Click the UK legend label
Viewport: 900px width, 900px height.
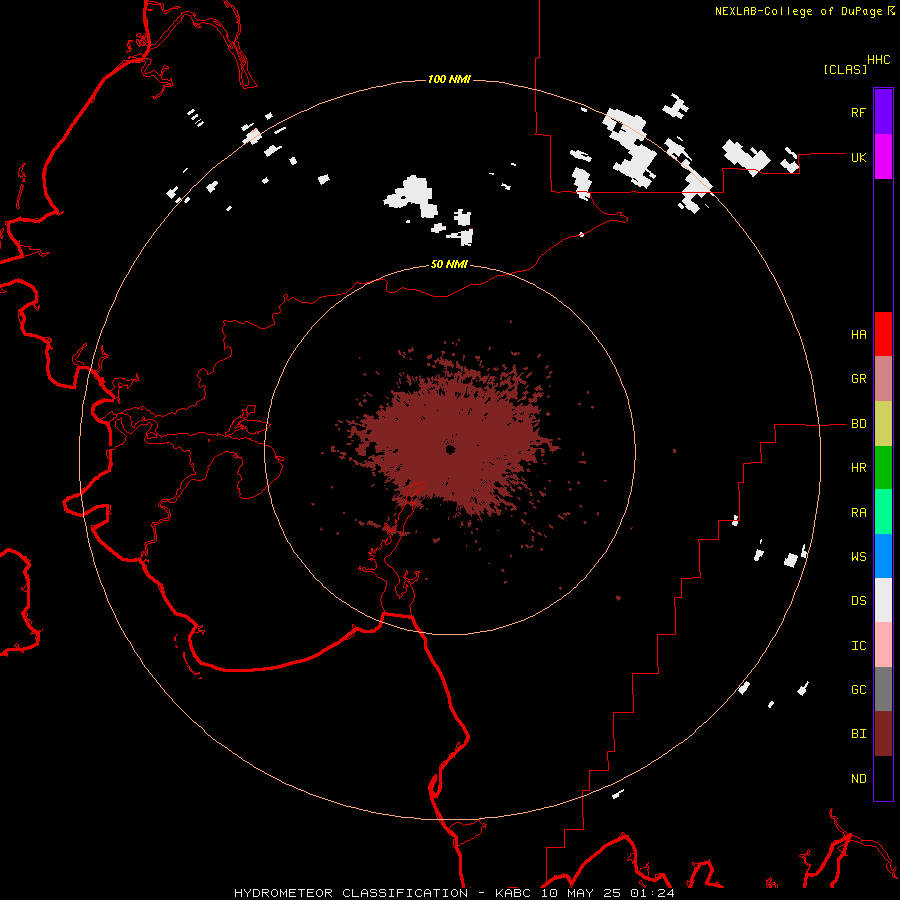(x=858, y=157)
